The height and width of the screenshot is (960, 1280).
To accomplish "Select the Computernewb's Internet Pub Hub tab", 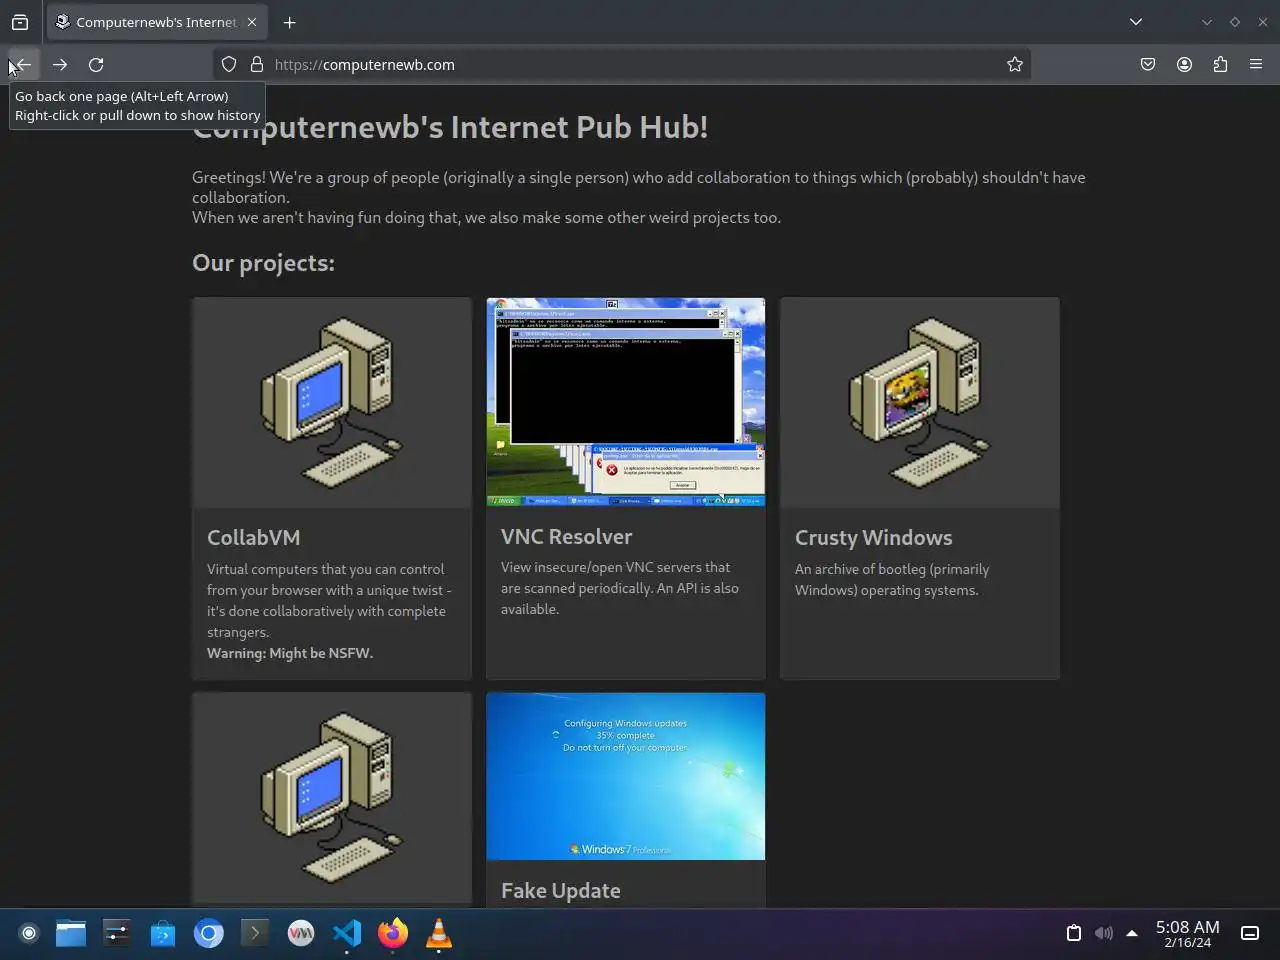I will point(156,22).
